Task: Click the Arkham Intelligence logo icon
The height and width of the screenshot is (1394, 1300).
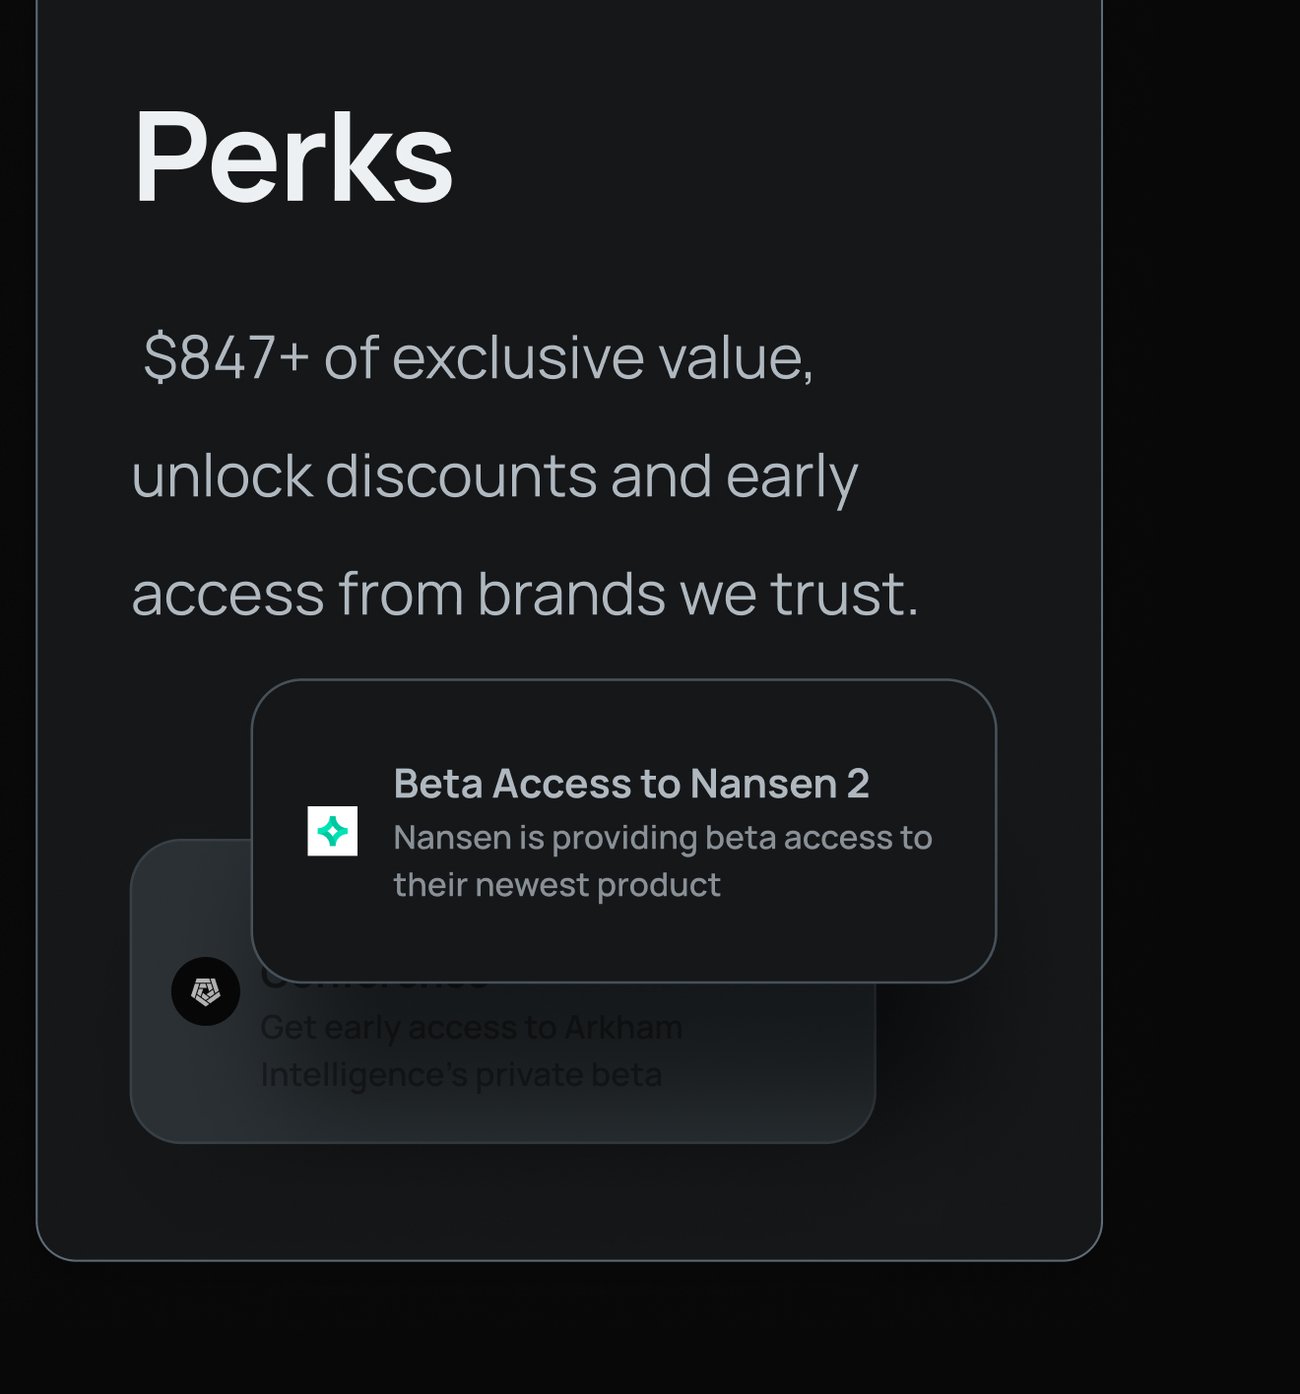Action: 205,991
